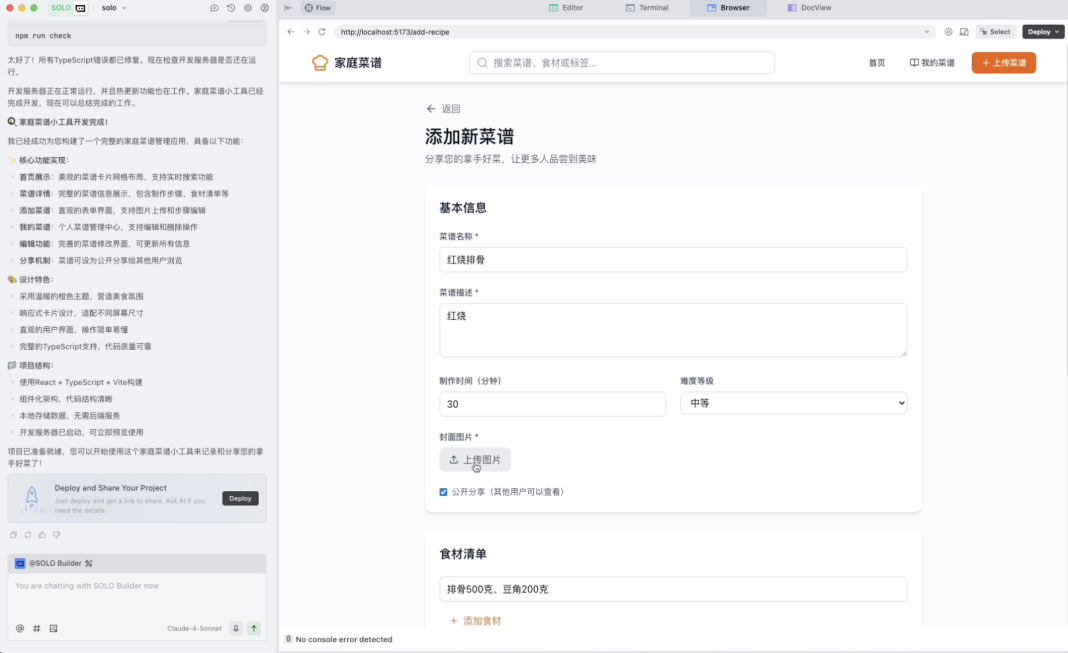Click the thumbs down feedback icon
The width and height of the screenshot is (1068, 653).
(x=57, y=535)
